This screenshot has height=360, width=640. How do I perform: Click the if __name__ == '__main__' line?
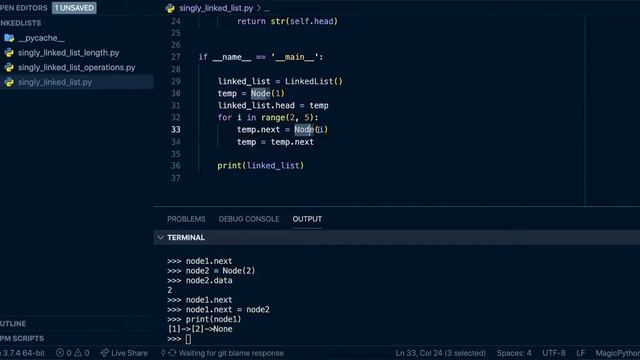pyautogui.click(x=261, y=57)
